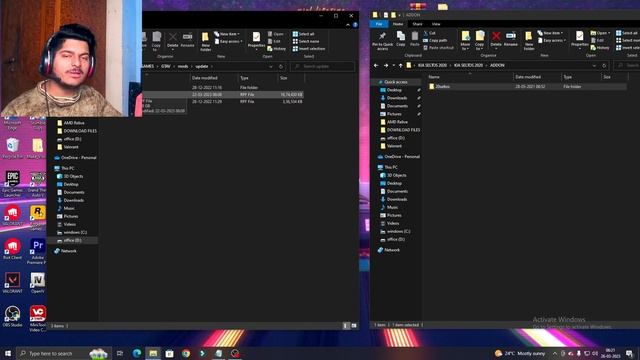Viewport: 640px width, 360px height.
Task: Click Windows Start button
Action: click(8, 353)
